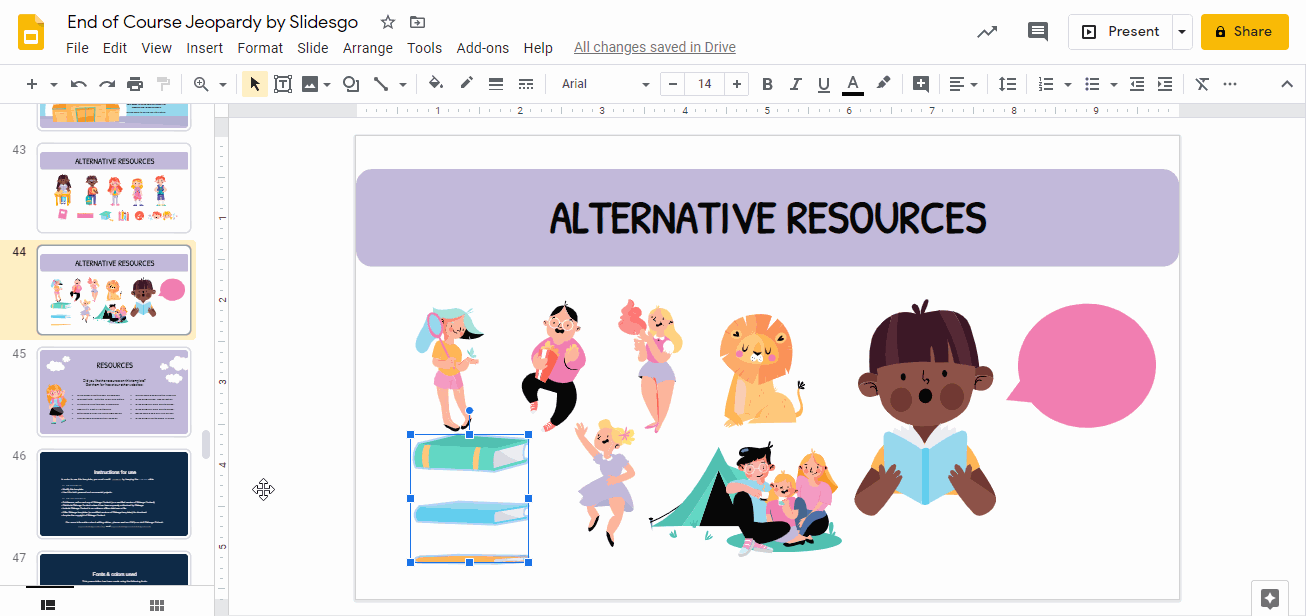Toggle the numbered list
The image size is (1306, 616).
[1046, 84]
